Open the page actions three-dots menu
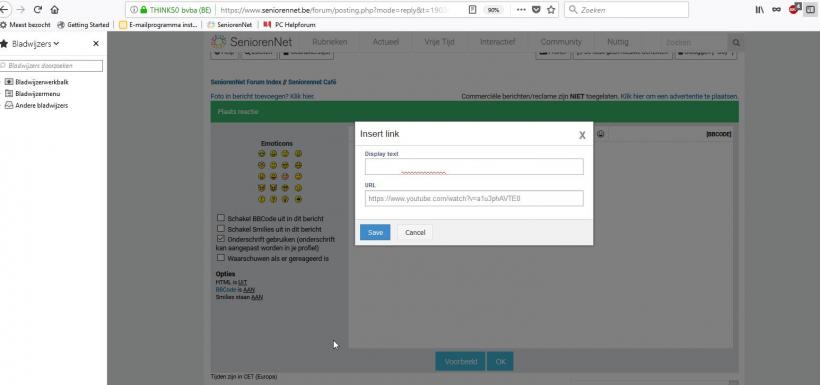This screenshot has height=385, width=820. [521, 9]
